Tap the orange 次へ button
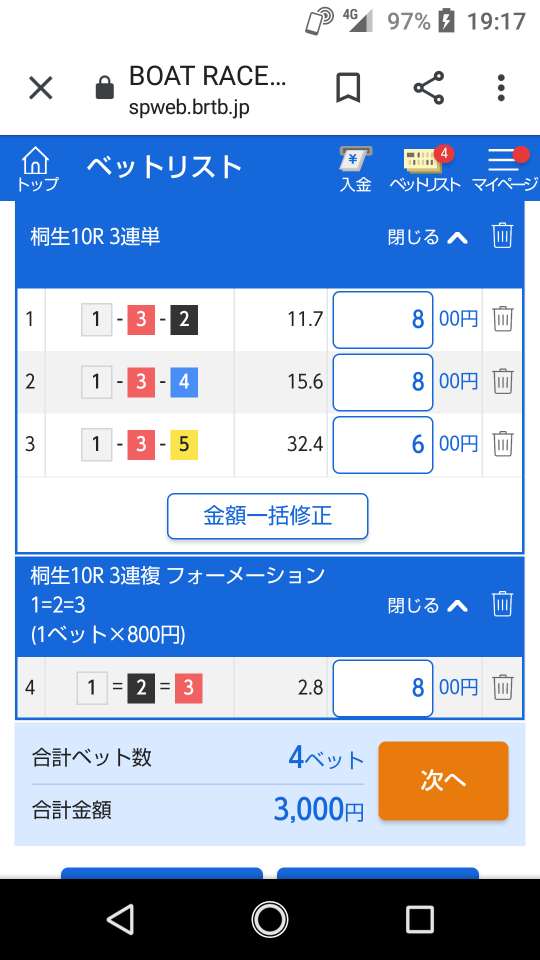The width and height of the screenshot is (540, 960). pos(443,781)
